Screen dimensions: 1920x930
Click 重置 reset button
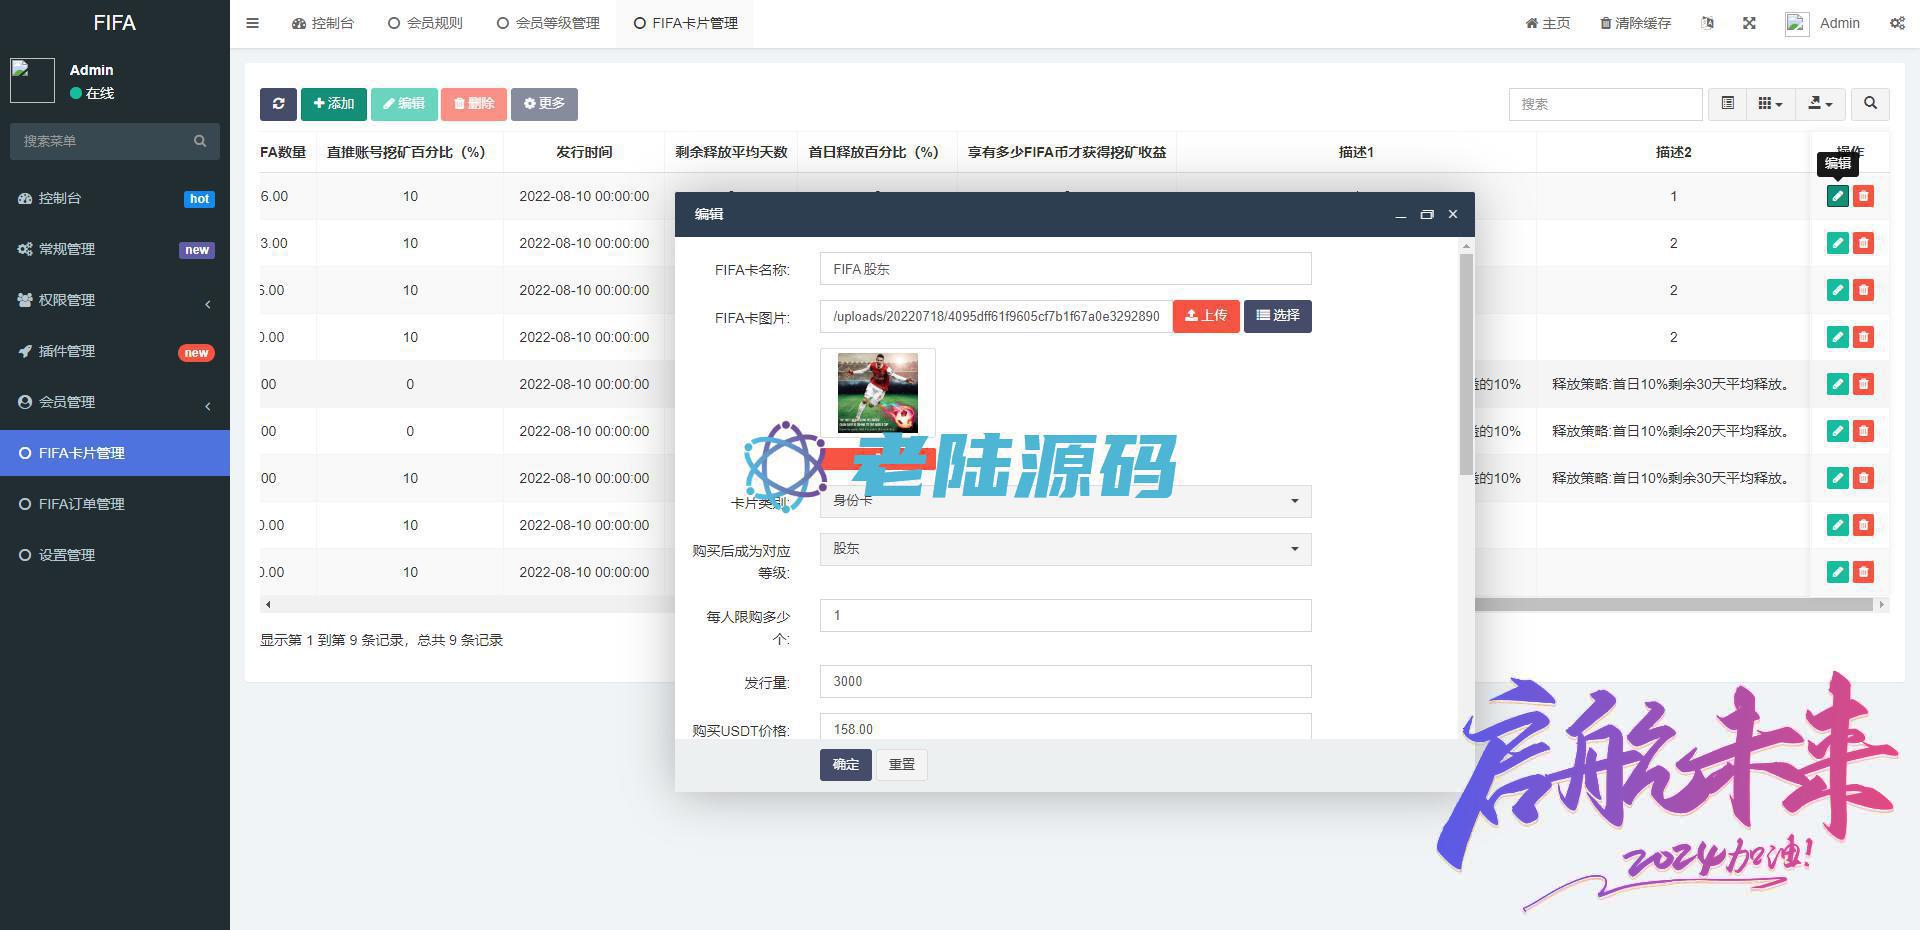pos(902,764)
